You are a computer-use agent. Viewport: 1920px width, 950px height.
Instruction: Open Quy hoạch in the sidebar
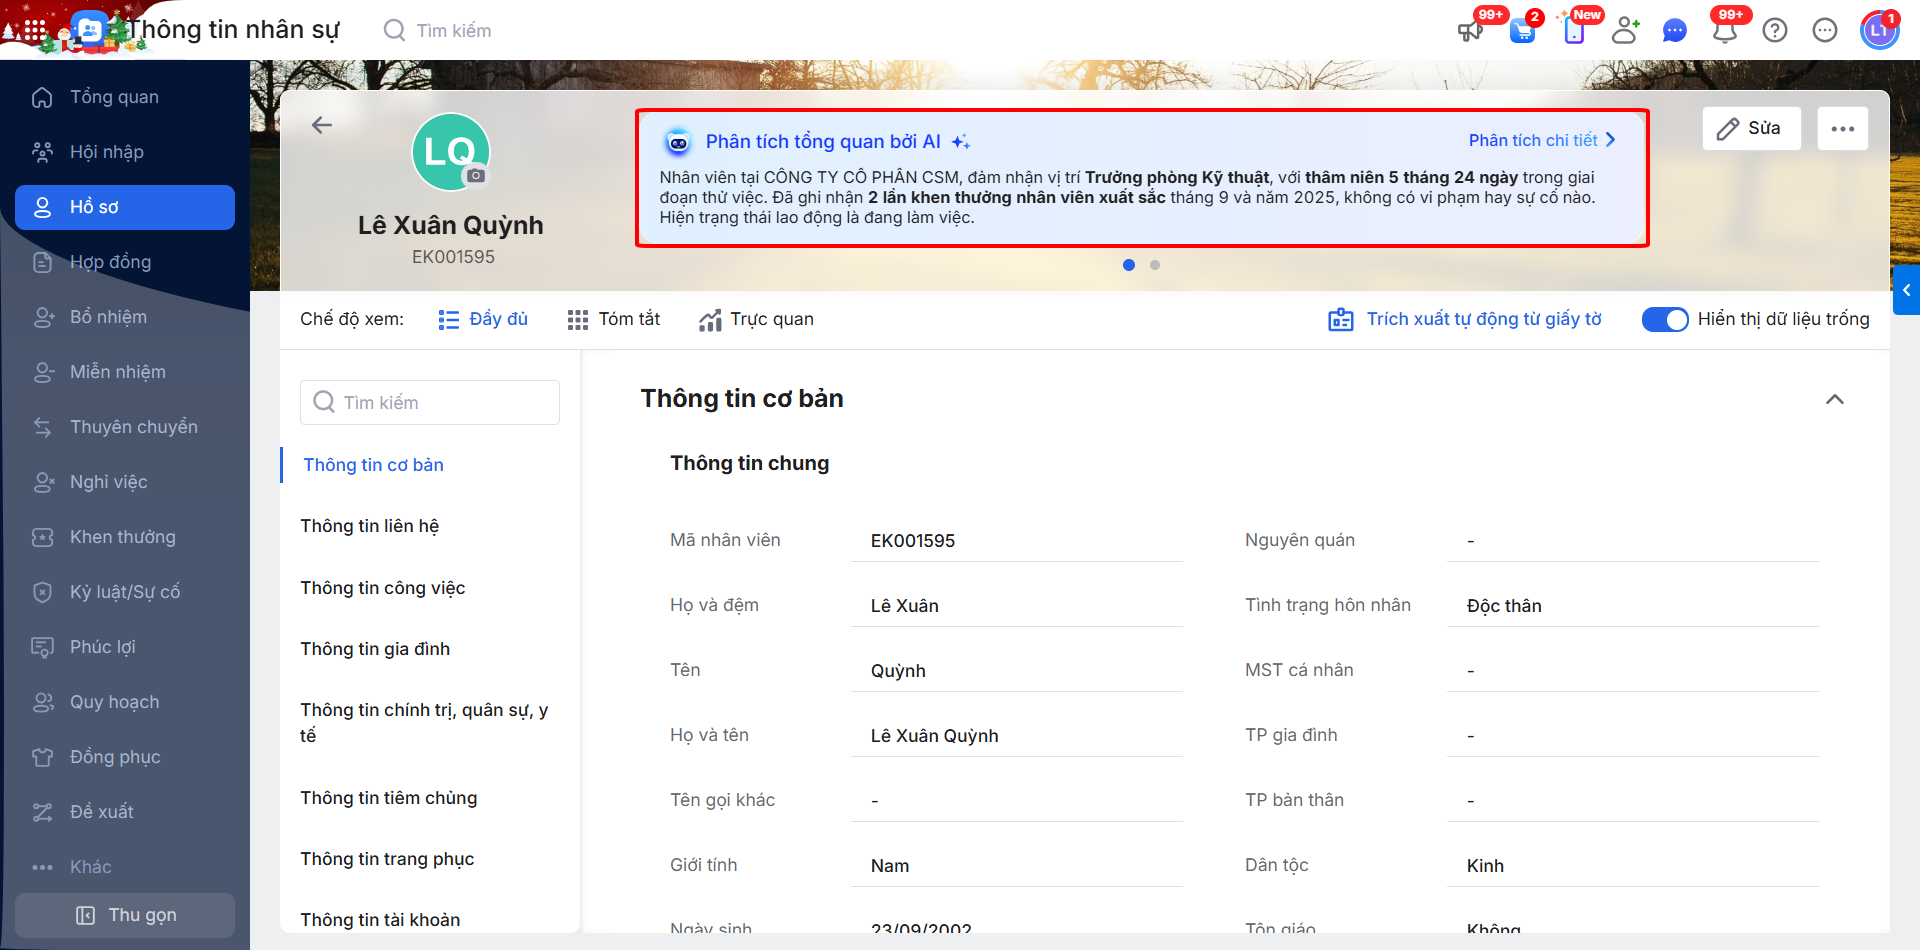[125, 702]
